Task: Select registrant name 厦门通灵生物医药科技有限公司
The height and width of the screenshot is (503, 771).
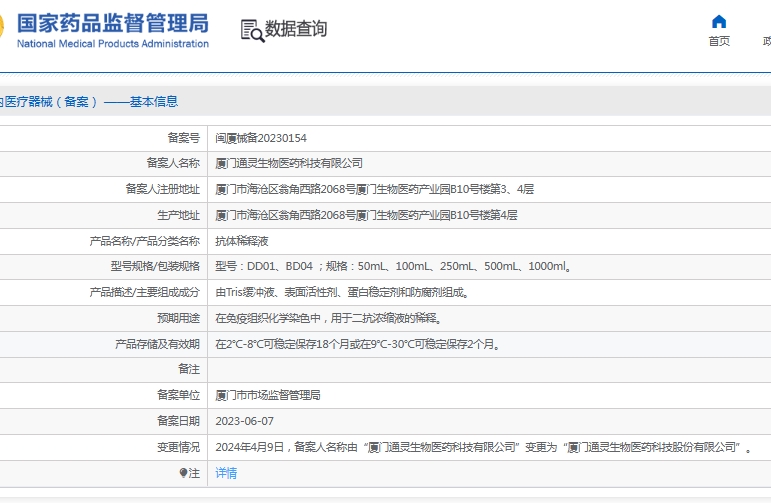Action: coord(289,163)
